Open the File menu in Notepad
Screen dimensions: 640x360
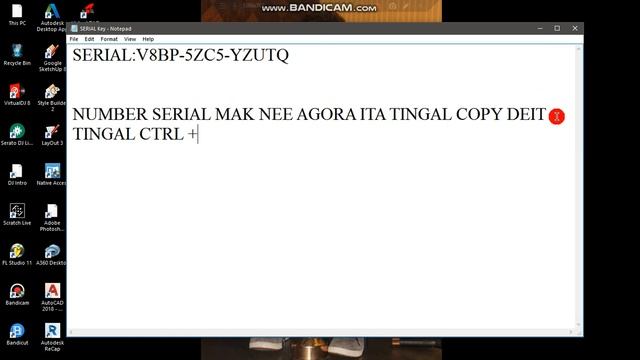pos(74,39)
